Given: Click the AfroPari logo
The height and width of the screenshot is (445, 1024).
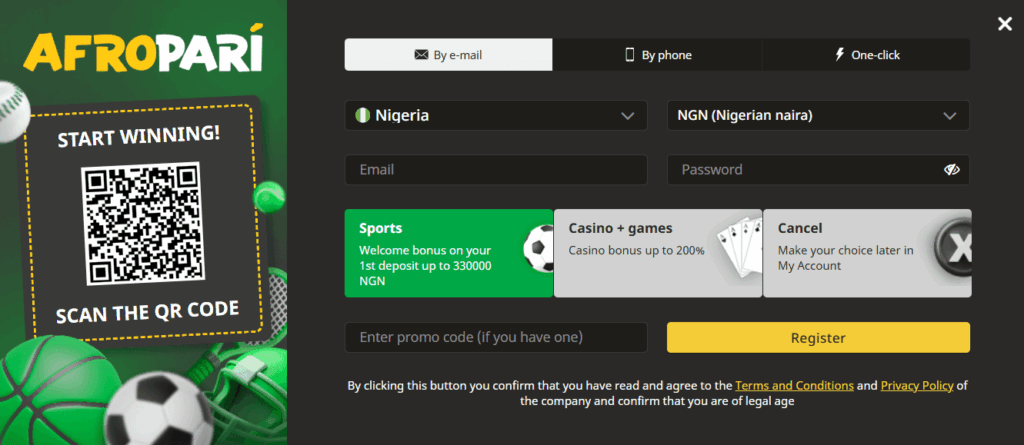Looking at the screenshot, I should click(x=143, y=51).
